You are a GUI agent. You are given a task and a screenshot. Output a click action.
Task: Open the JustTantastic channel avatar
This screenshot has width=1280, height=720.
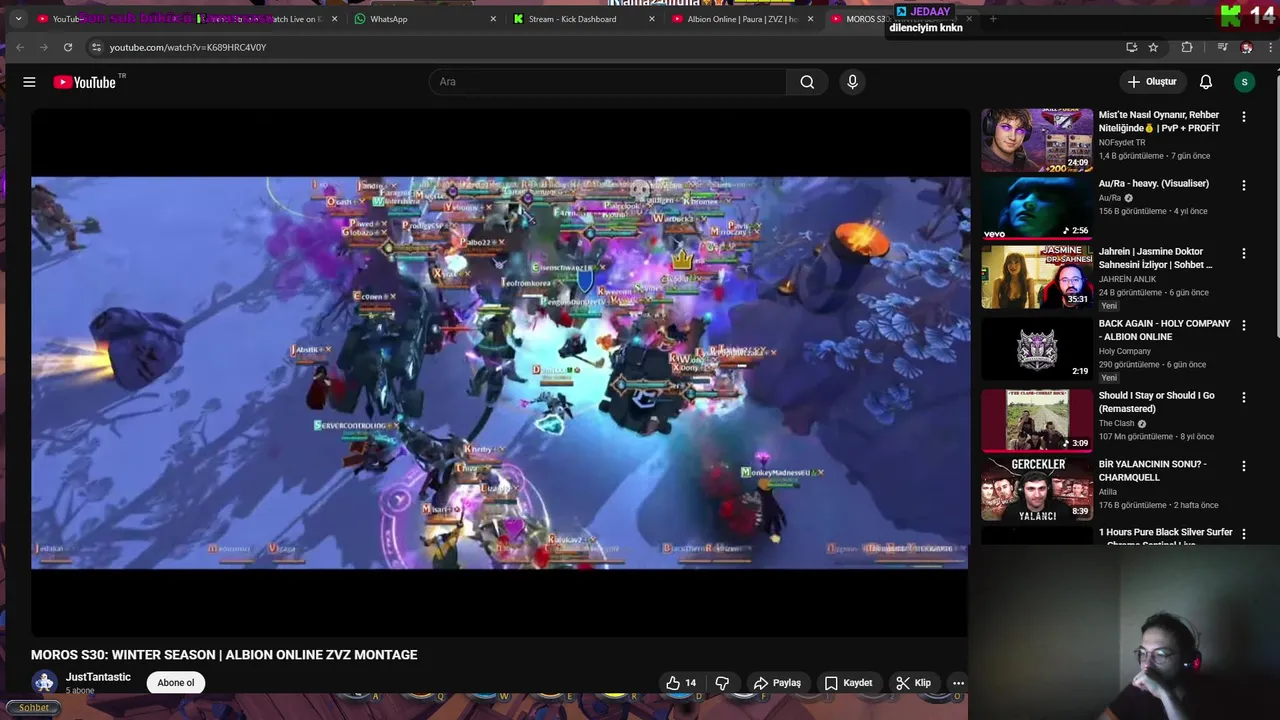44,683
